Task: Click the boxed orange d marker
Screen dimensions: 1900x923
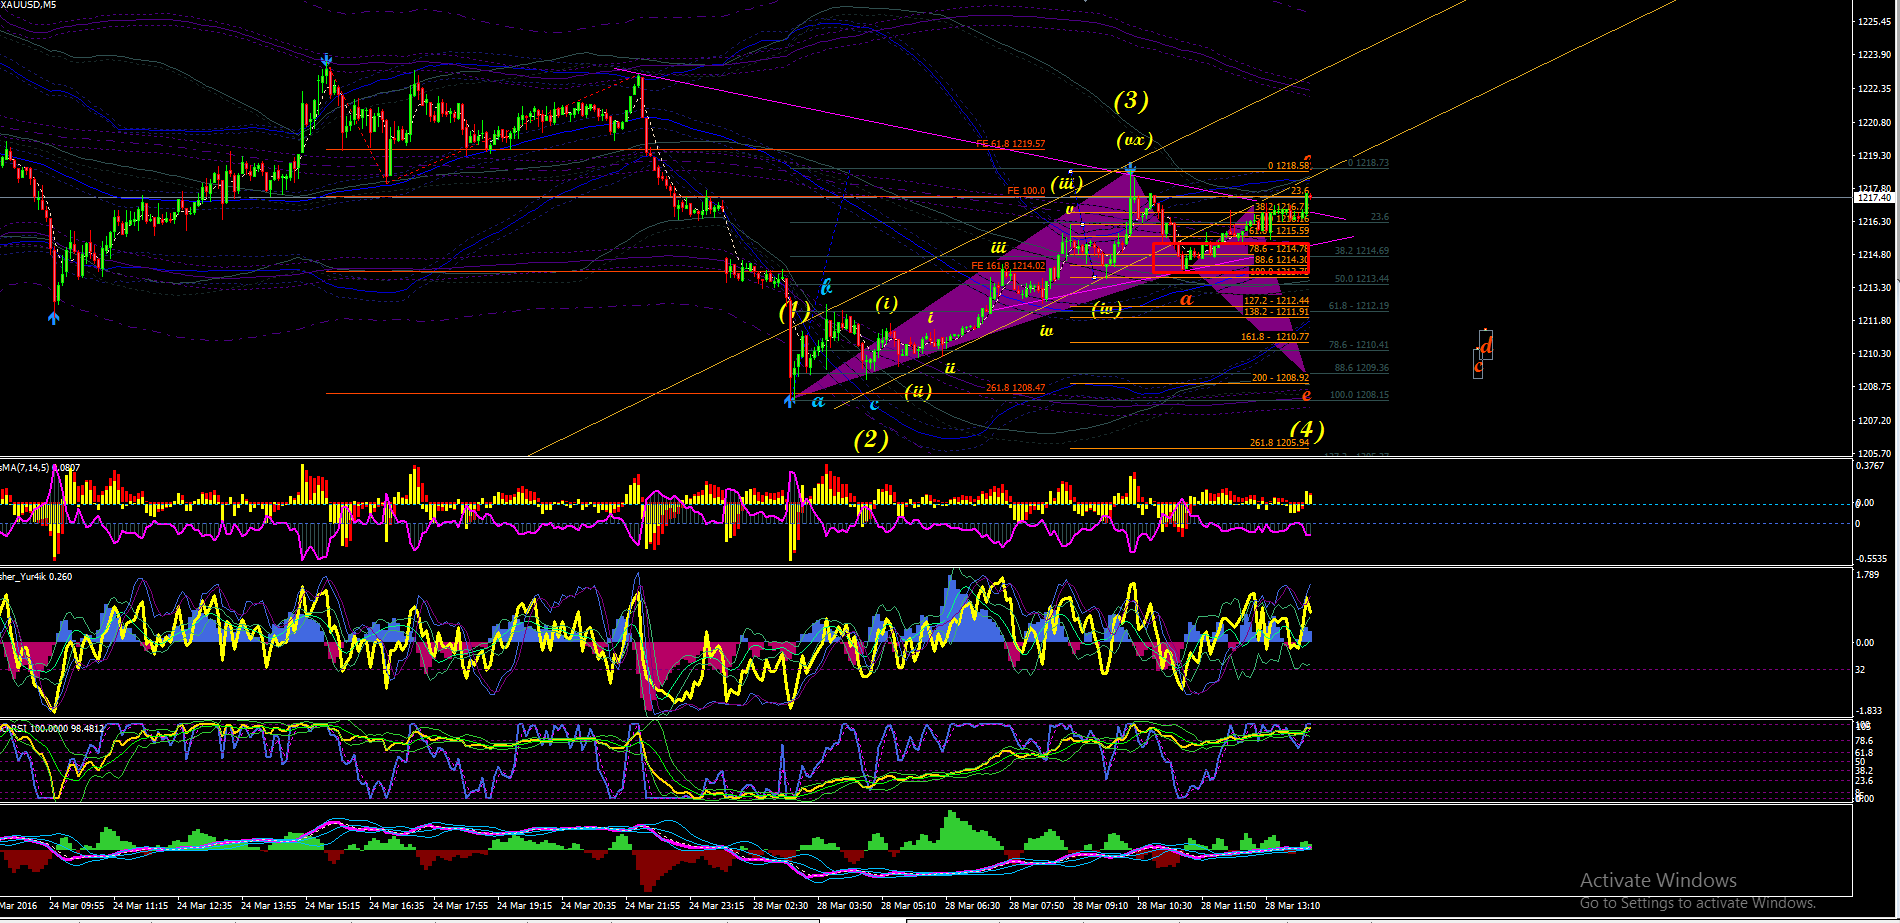Action: (x=1486, y=345)
